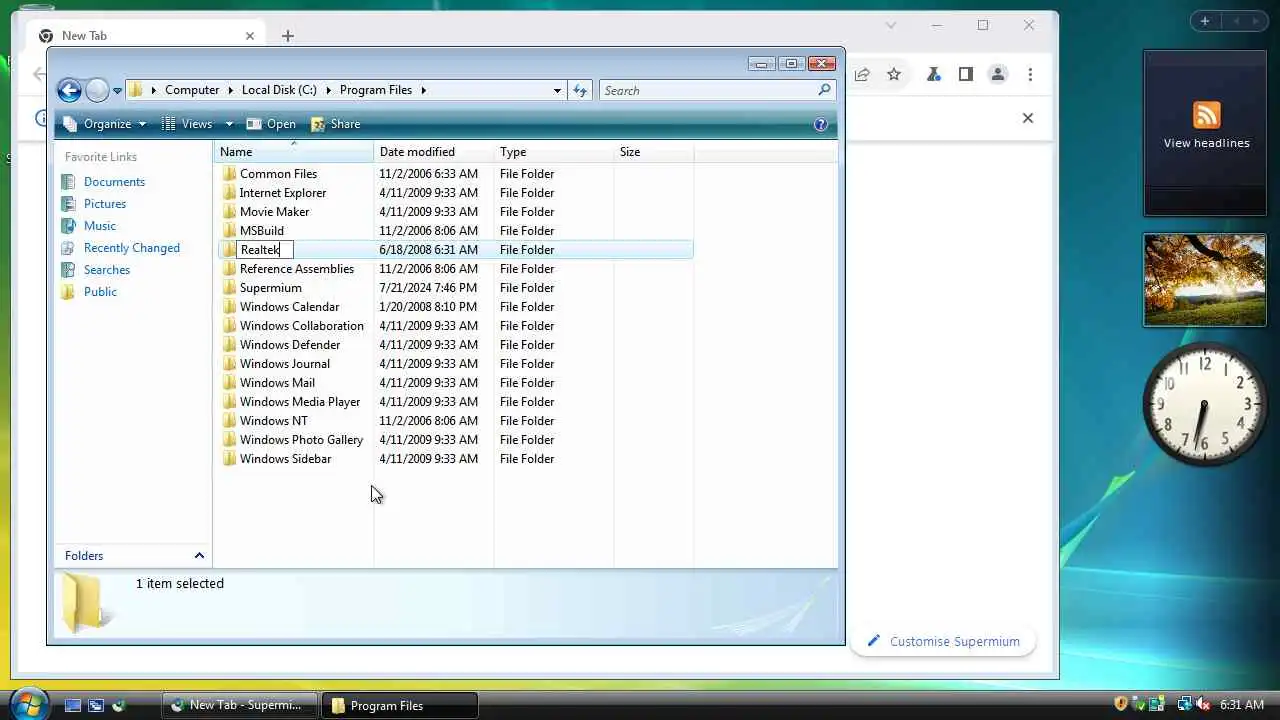Select the Windows Collaboration folder
The height and width of the screenshot is (720, 1280).
pyautogui.click(x=302, y=326)
